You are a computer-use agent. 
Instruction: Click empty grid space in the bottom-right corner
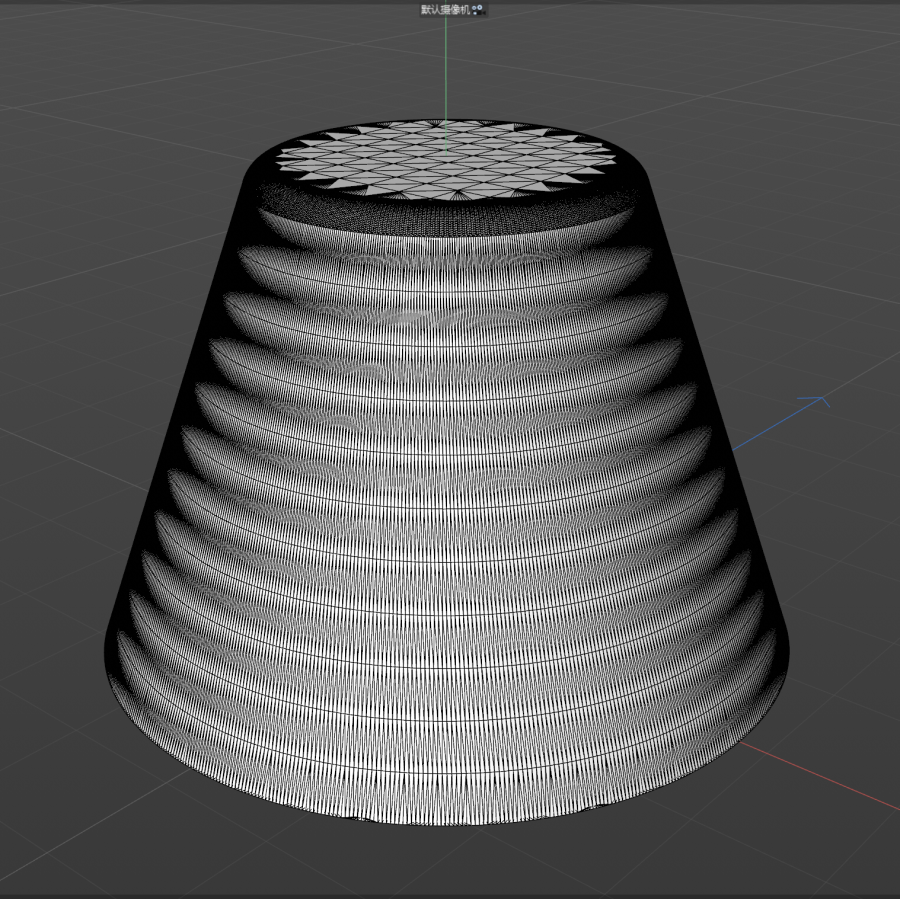(840, 850)
